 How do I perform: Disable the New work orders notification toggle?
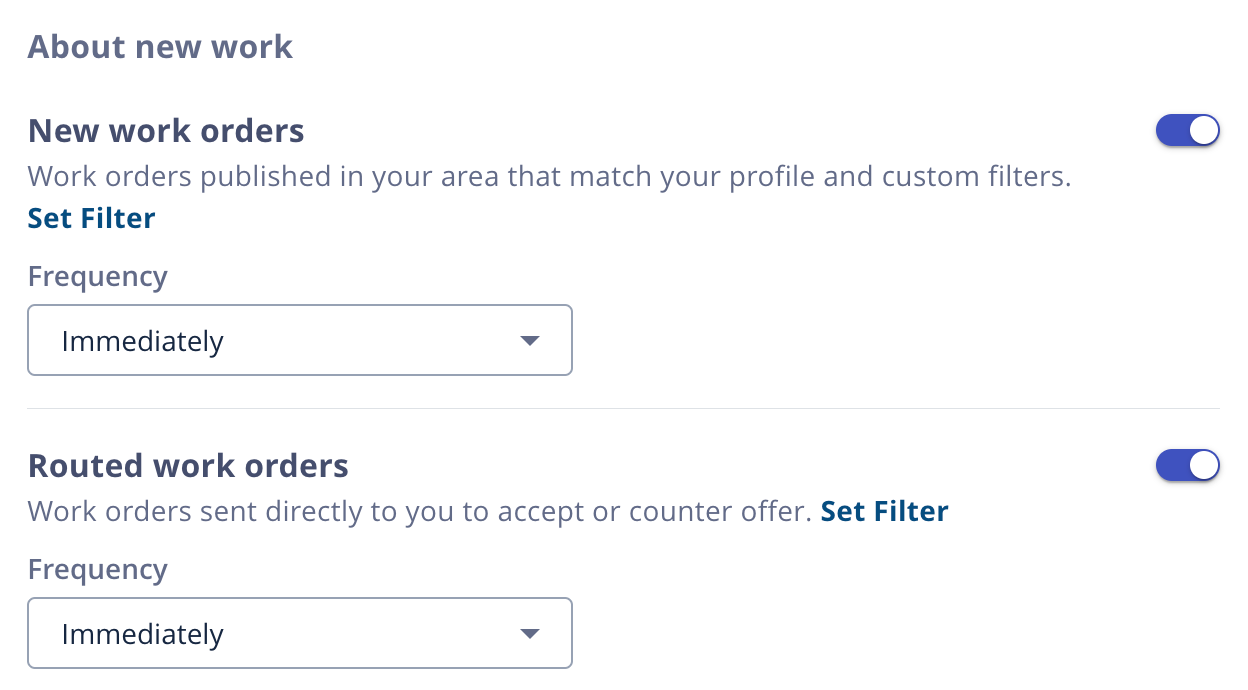(x=1188, y=130)
